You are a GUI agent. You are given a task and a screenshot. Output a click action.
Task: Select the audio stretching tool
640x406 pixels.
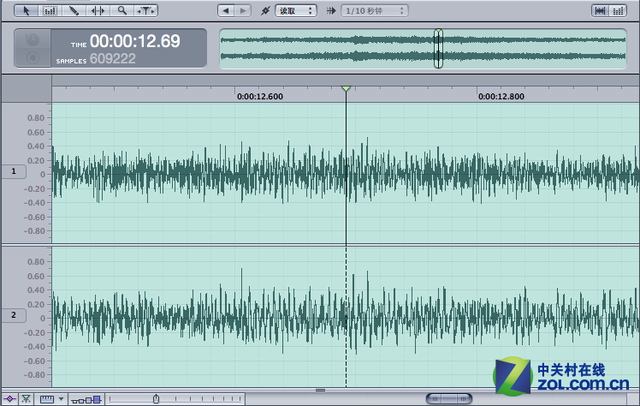pos(98,10)
